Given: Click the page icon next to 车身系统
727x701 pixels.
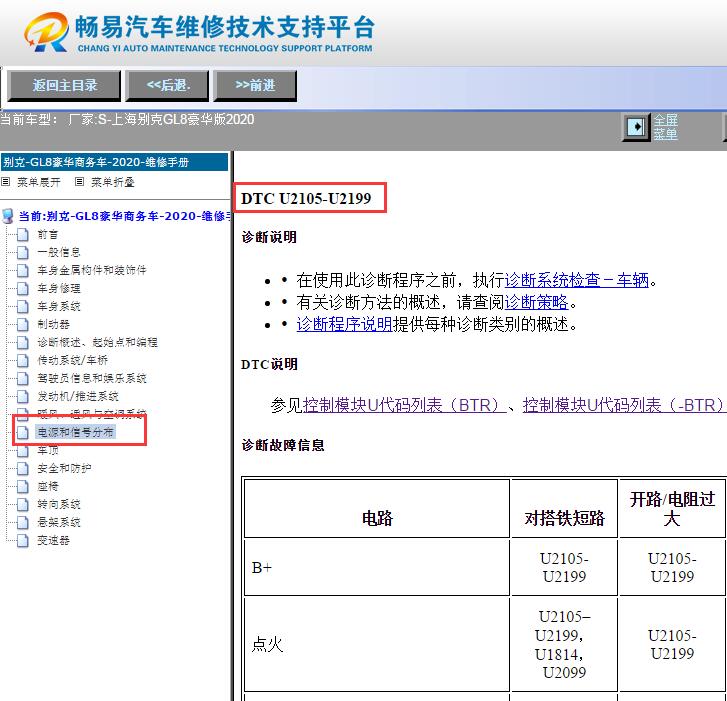Looking at the screenshot, I should pyautogui.click(x=22, y=306).
